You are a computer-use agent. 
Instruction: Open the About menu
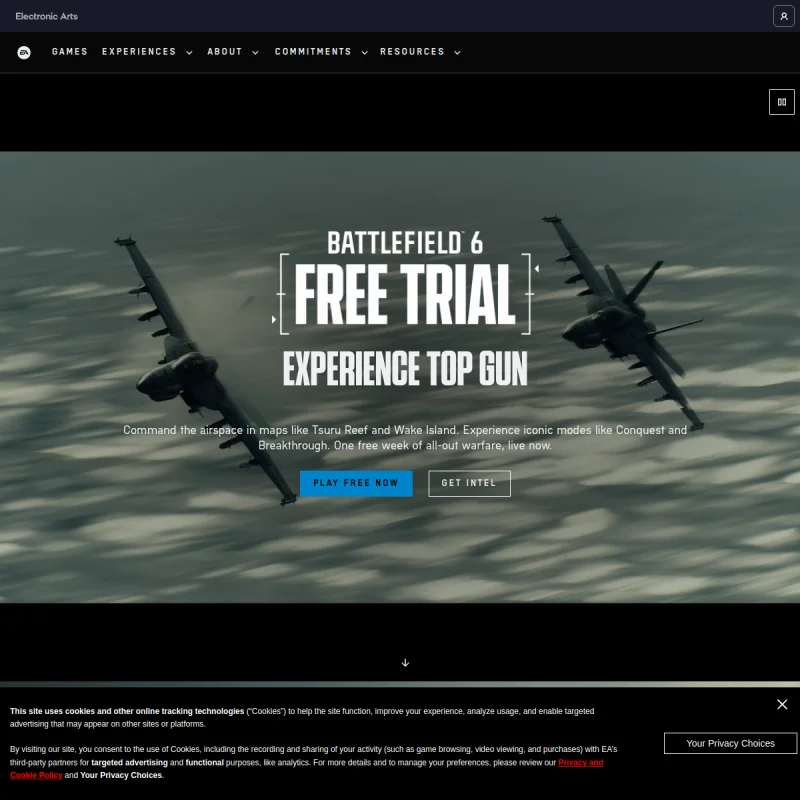[224, 52]
